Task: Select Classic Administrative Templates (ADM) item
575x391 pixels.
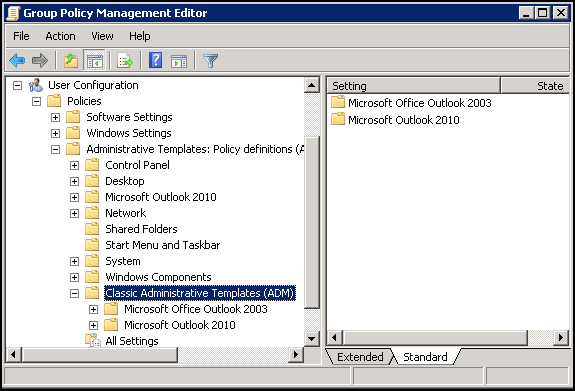Action: tap(200, 293)
